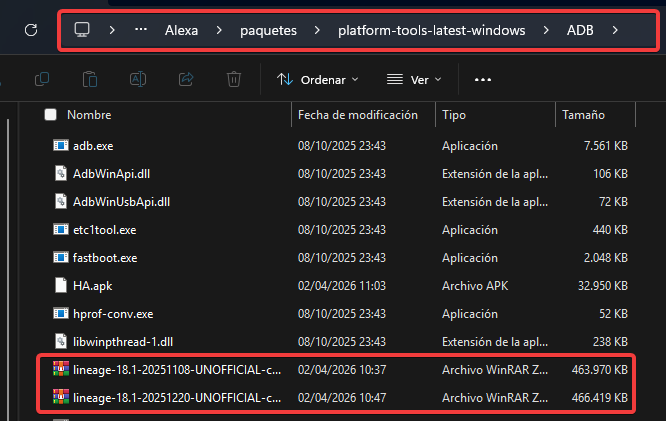Sort by the Nombre column header
The height and width of the screenshot is (421, 666).
[89, 115]
